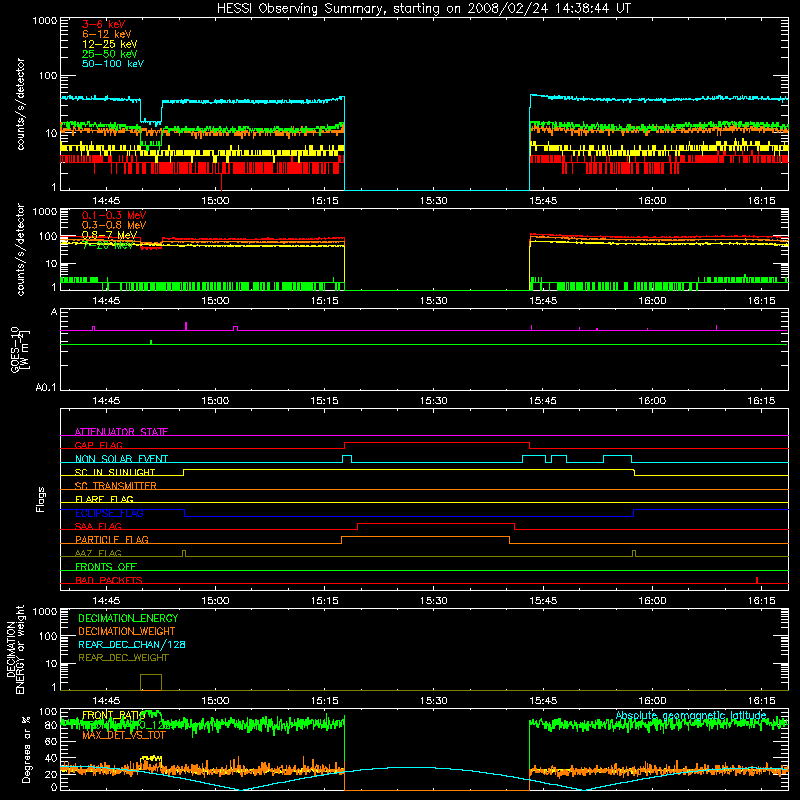Select the NON_SOLAR_EVENT flag label

pyautogui.click(x=121, y=459)
